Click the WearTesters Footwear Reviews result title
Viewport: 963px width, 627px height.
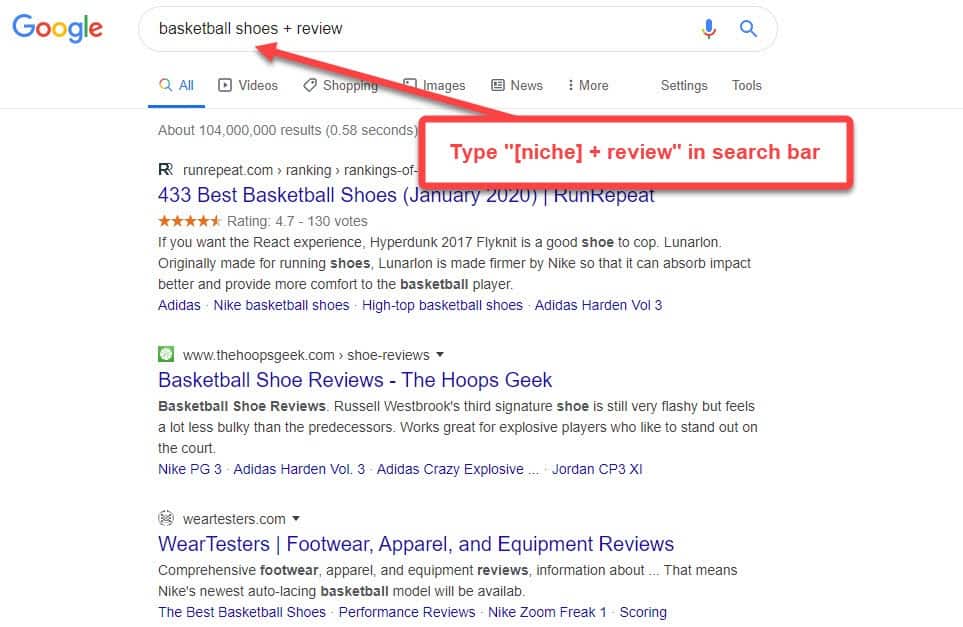click(x=416, y=544)
